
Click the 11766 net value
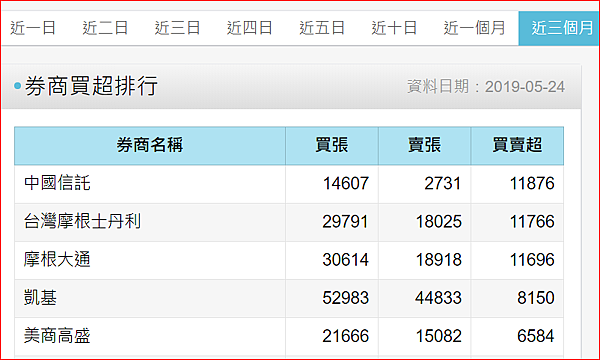532,222
